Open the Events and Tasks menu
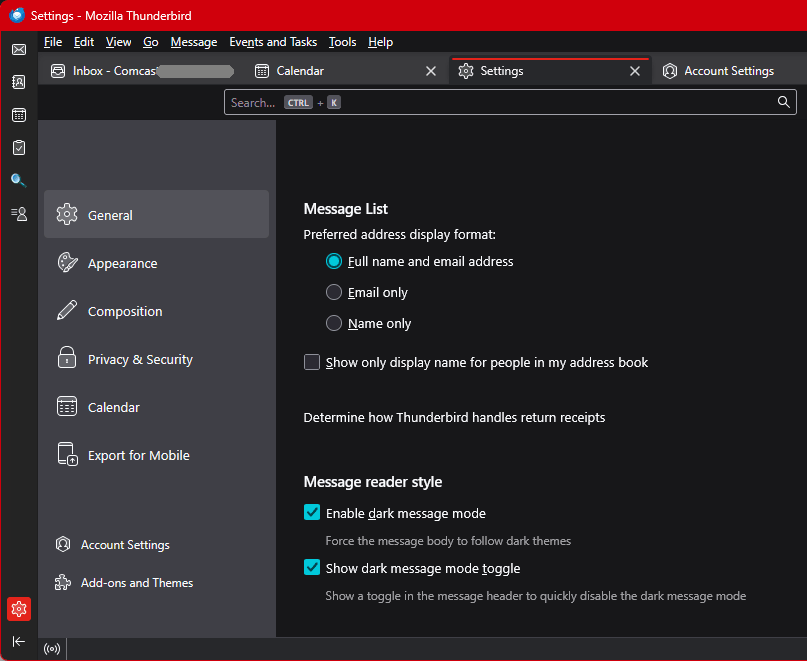This screenshot has height=661, width=807. click(273, 42)
